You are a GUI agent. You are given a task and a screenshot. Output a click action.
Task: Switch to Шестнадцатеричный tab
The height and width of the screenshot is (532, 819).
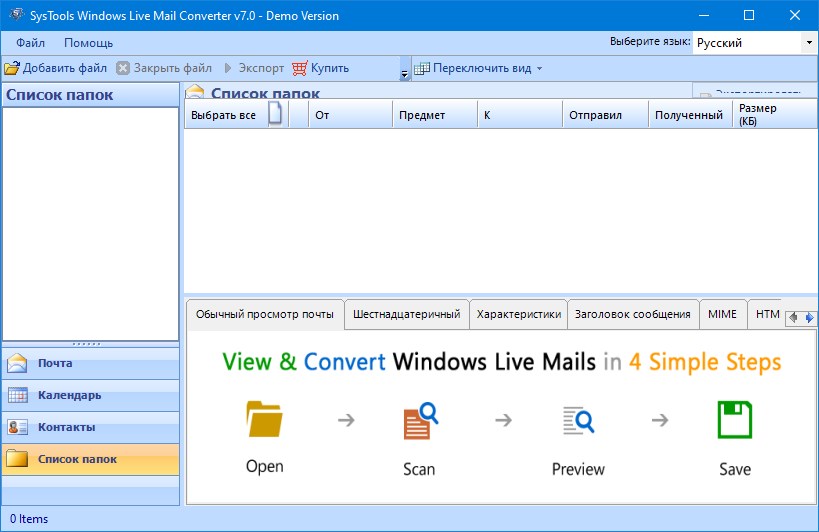407,314
